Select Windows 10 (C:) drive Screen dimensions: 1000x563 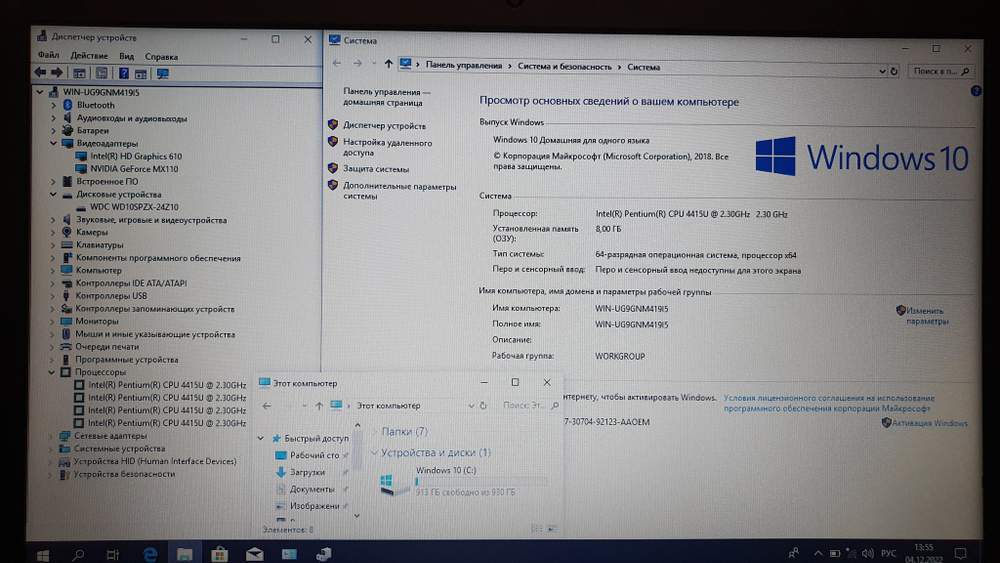tap(462, 481)
